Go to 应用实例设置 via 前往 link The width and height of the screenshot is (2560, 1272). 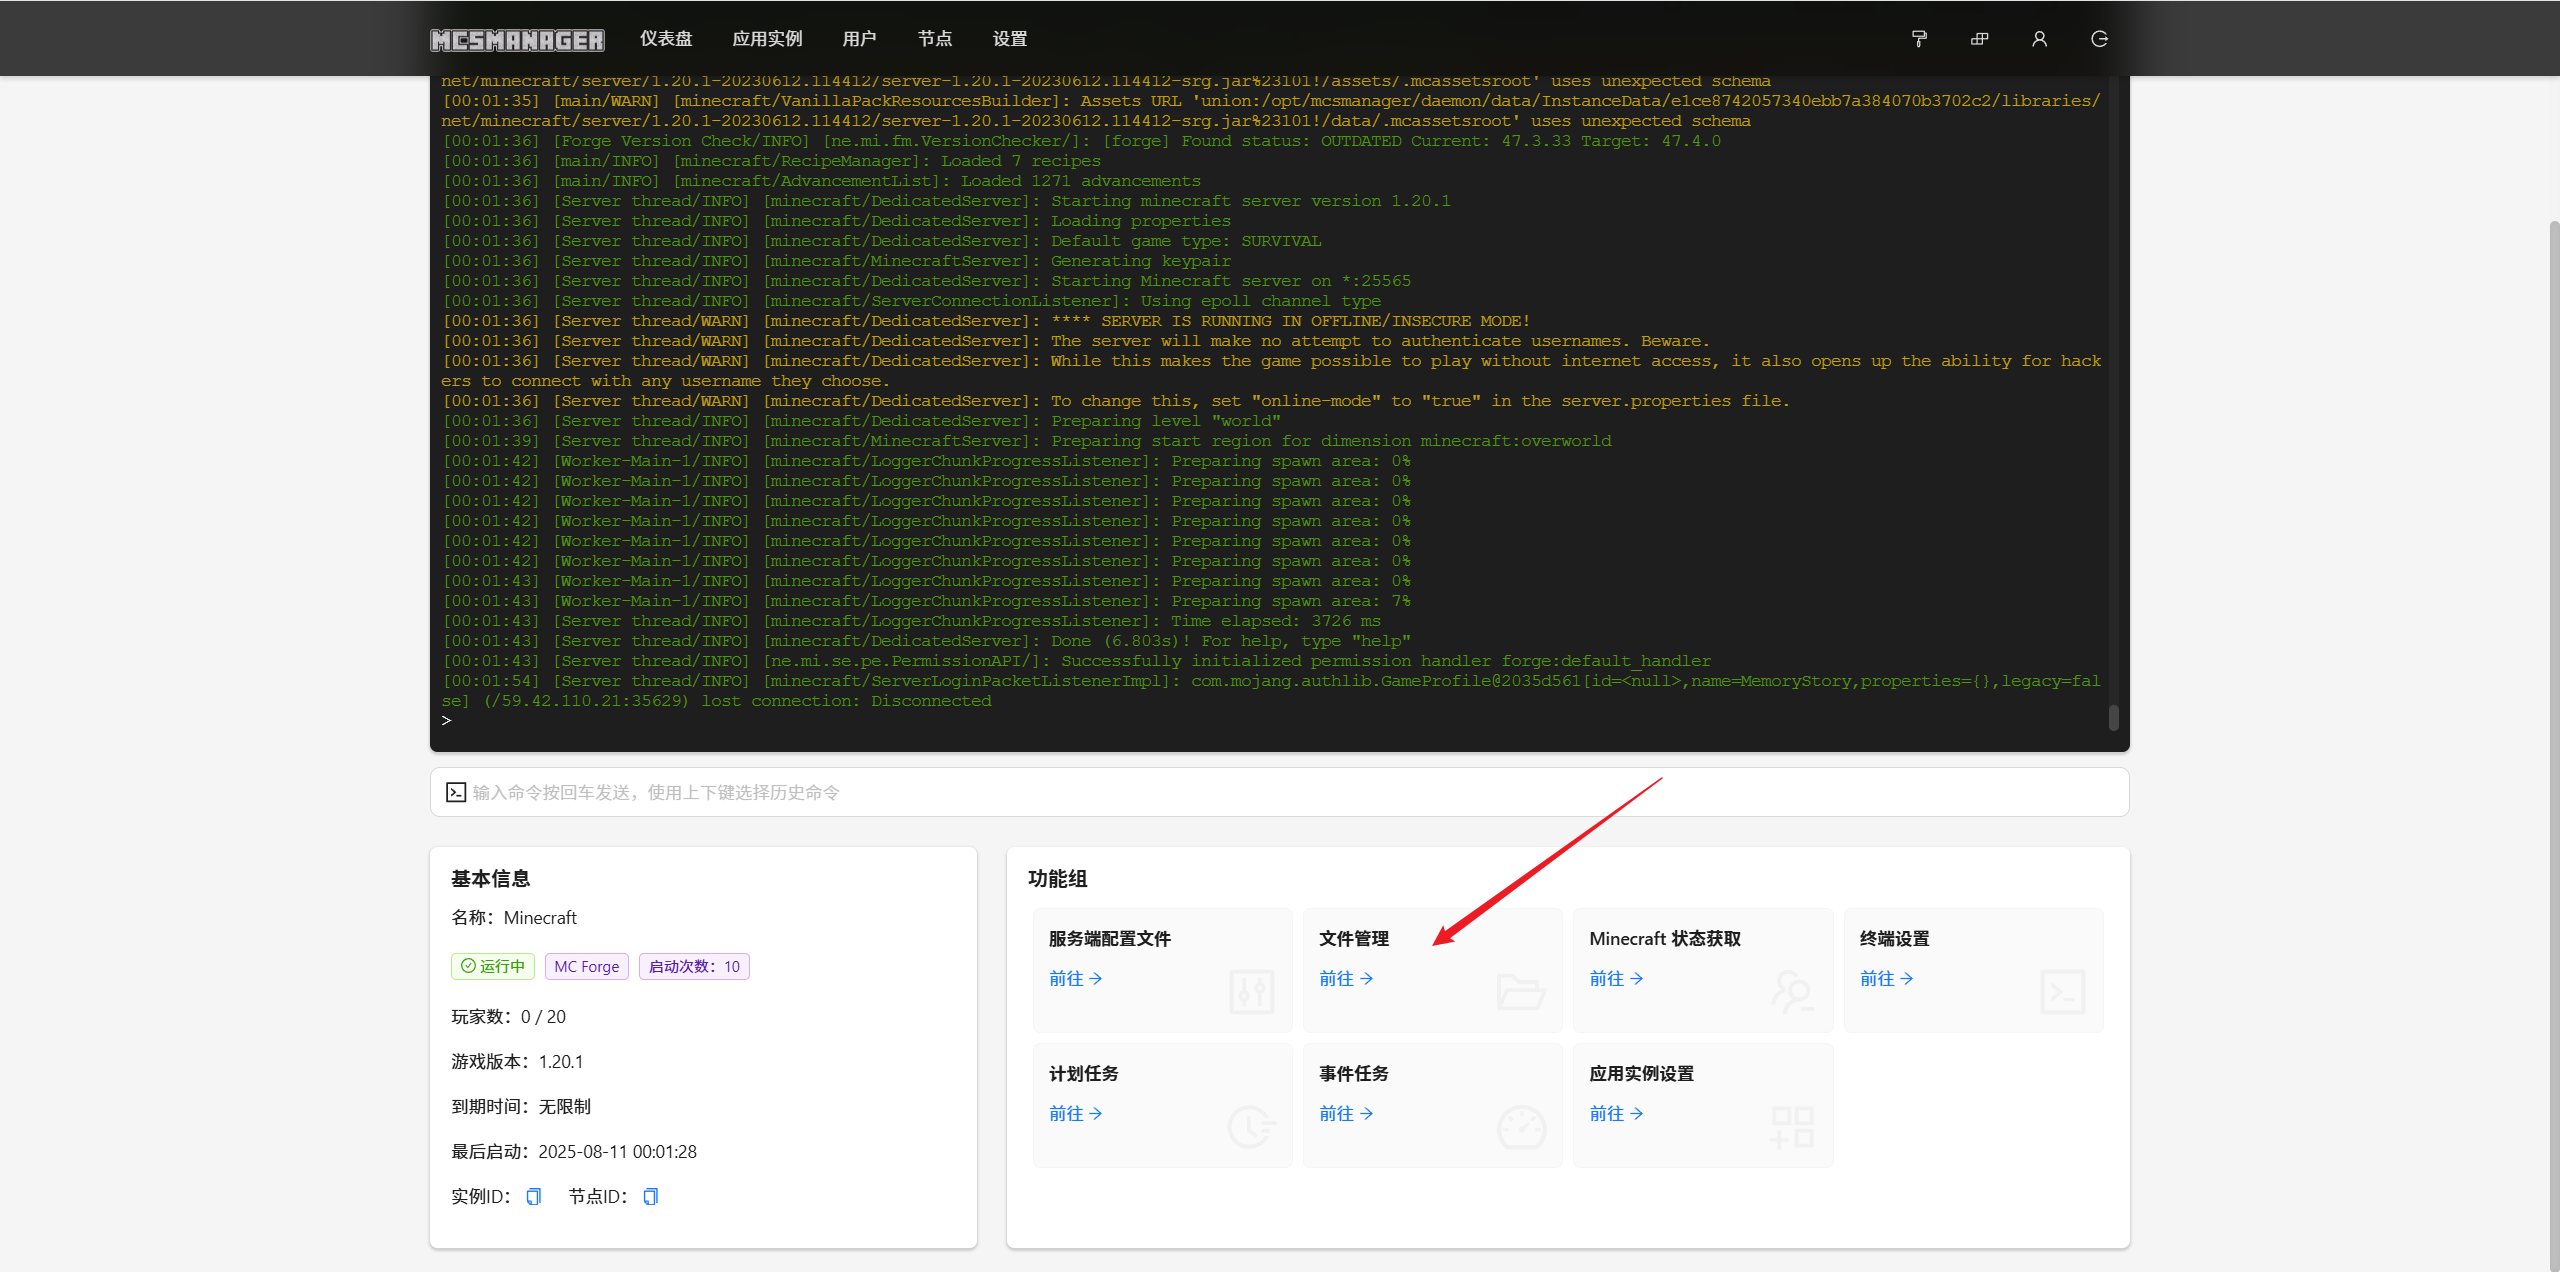(x=1616, y=1114)
